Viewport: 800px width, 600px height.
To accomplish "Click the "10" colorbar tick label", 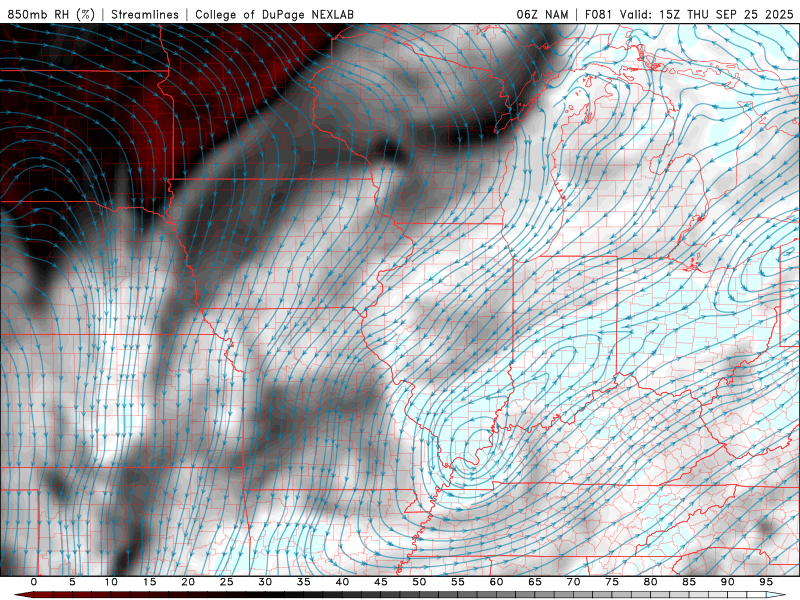I will click(x=111, y=582).
